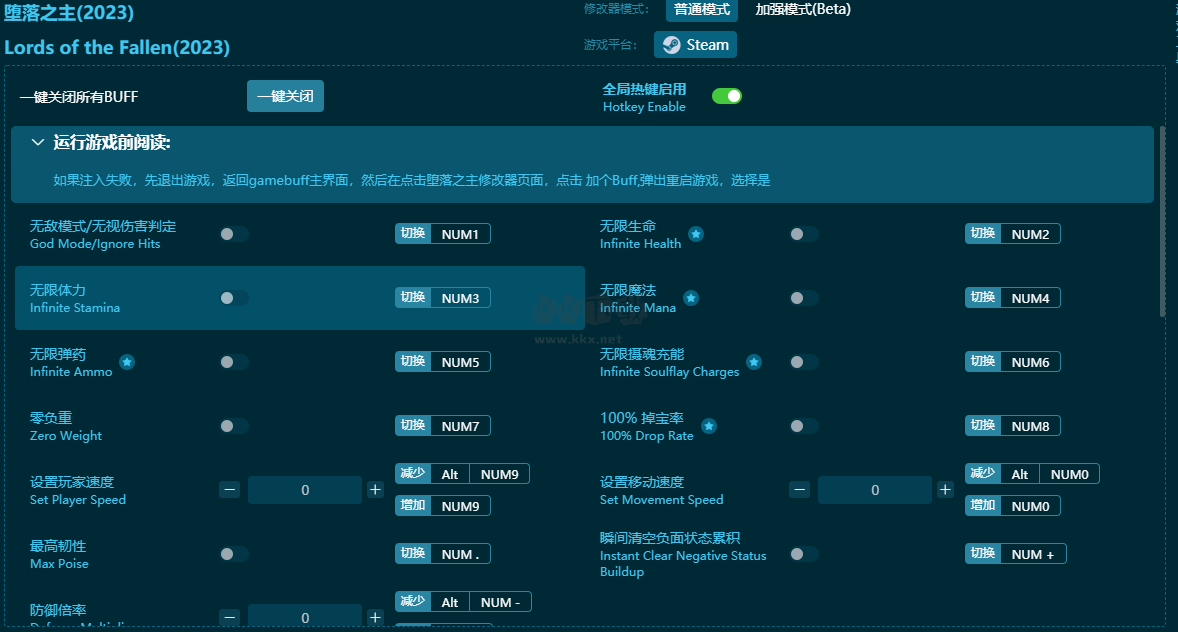Click the Zero Weight label
The width and height of the screenshot is (1178, 632).
pyautogui.click(x=65, y=436)
